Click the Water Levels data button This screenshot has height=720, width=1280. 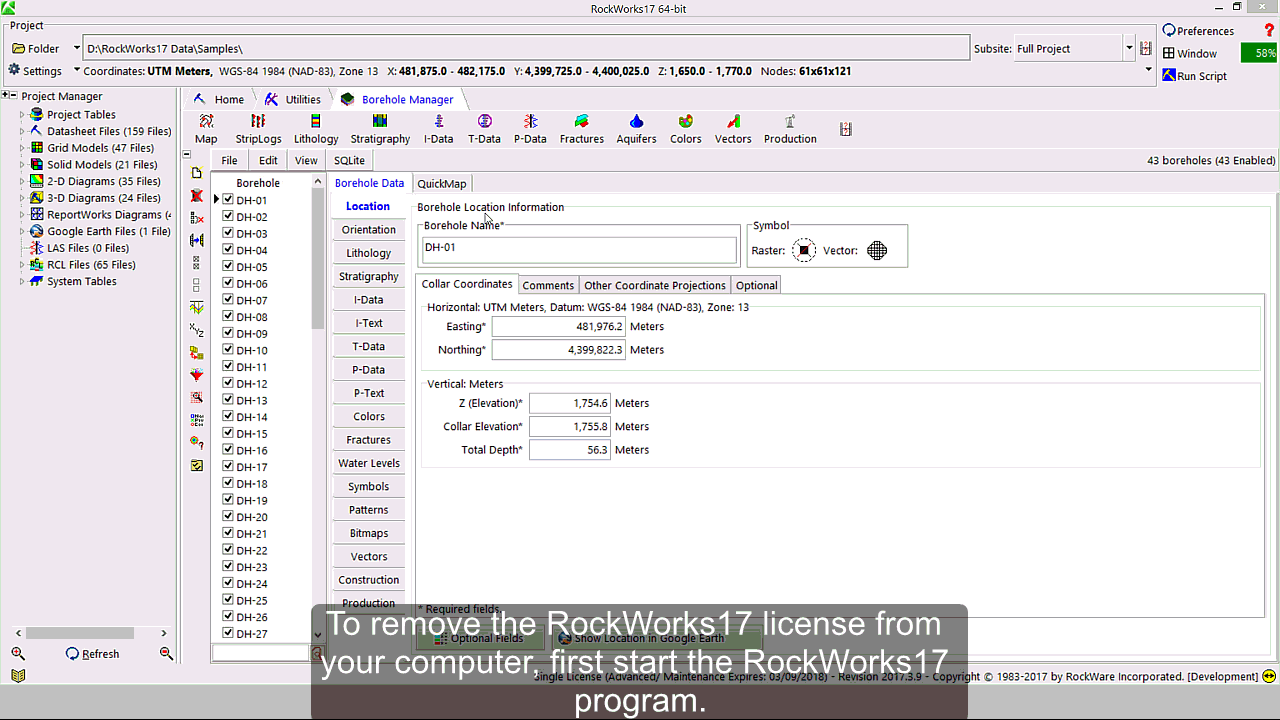pos(369,463)
